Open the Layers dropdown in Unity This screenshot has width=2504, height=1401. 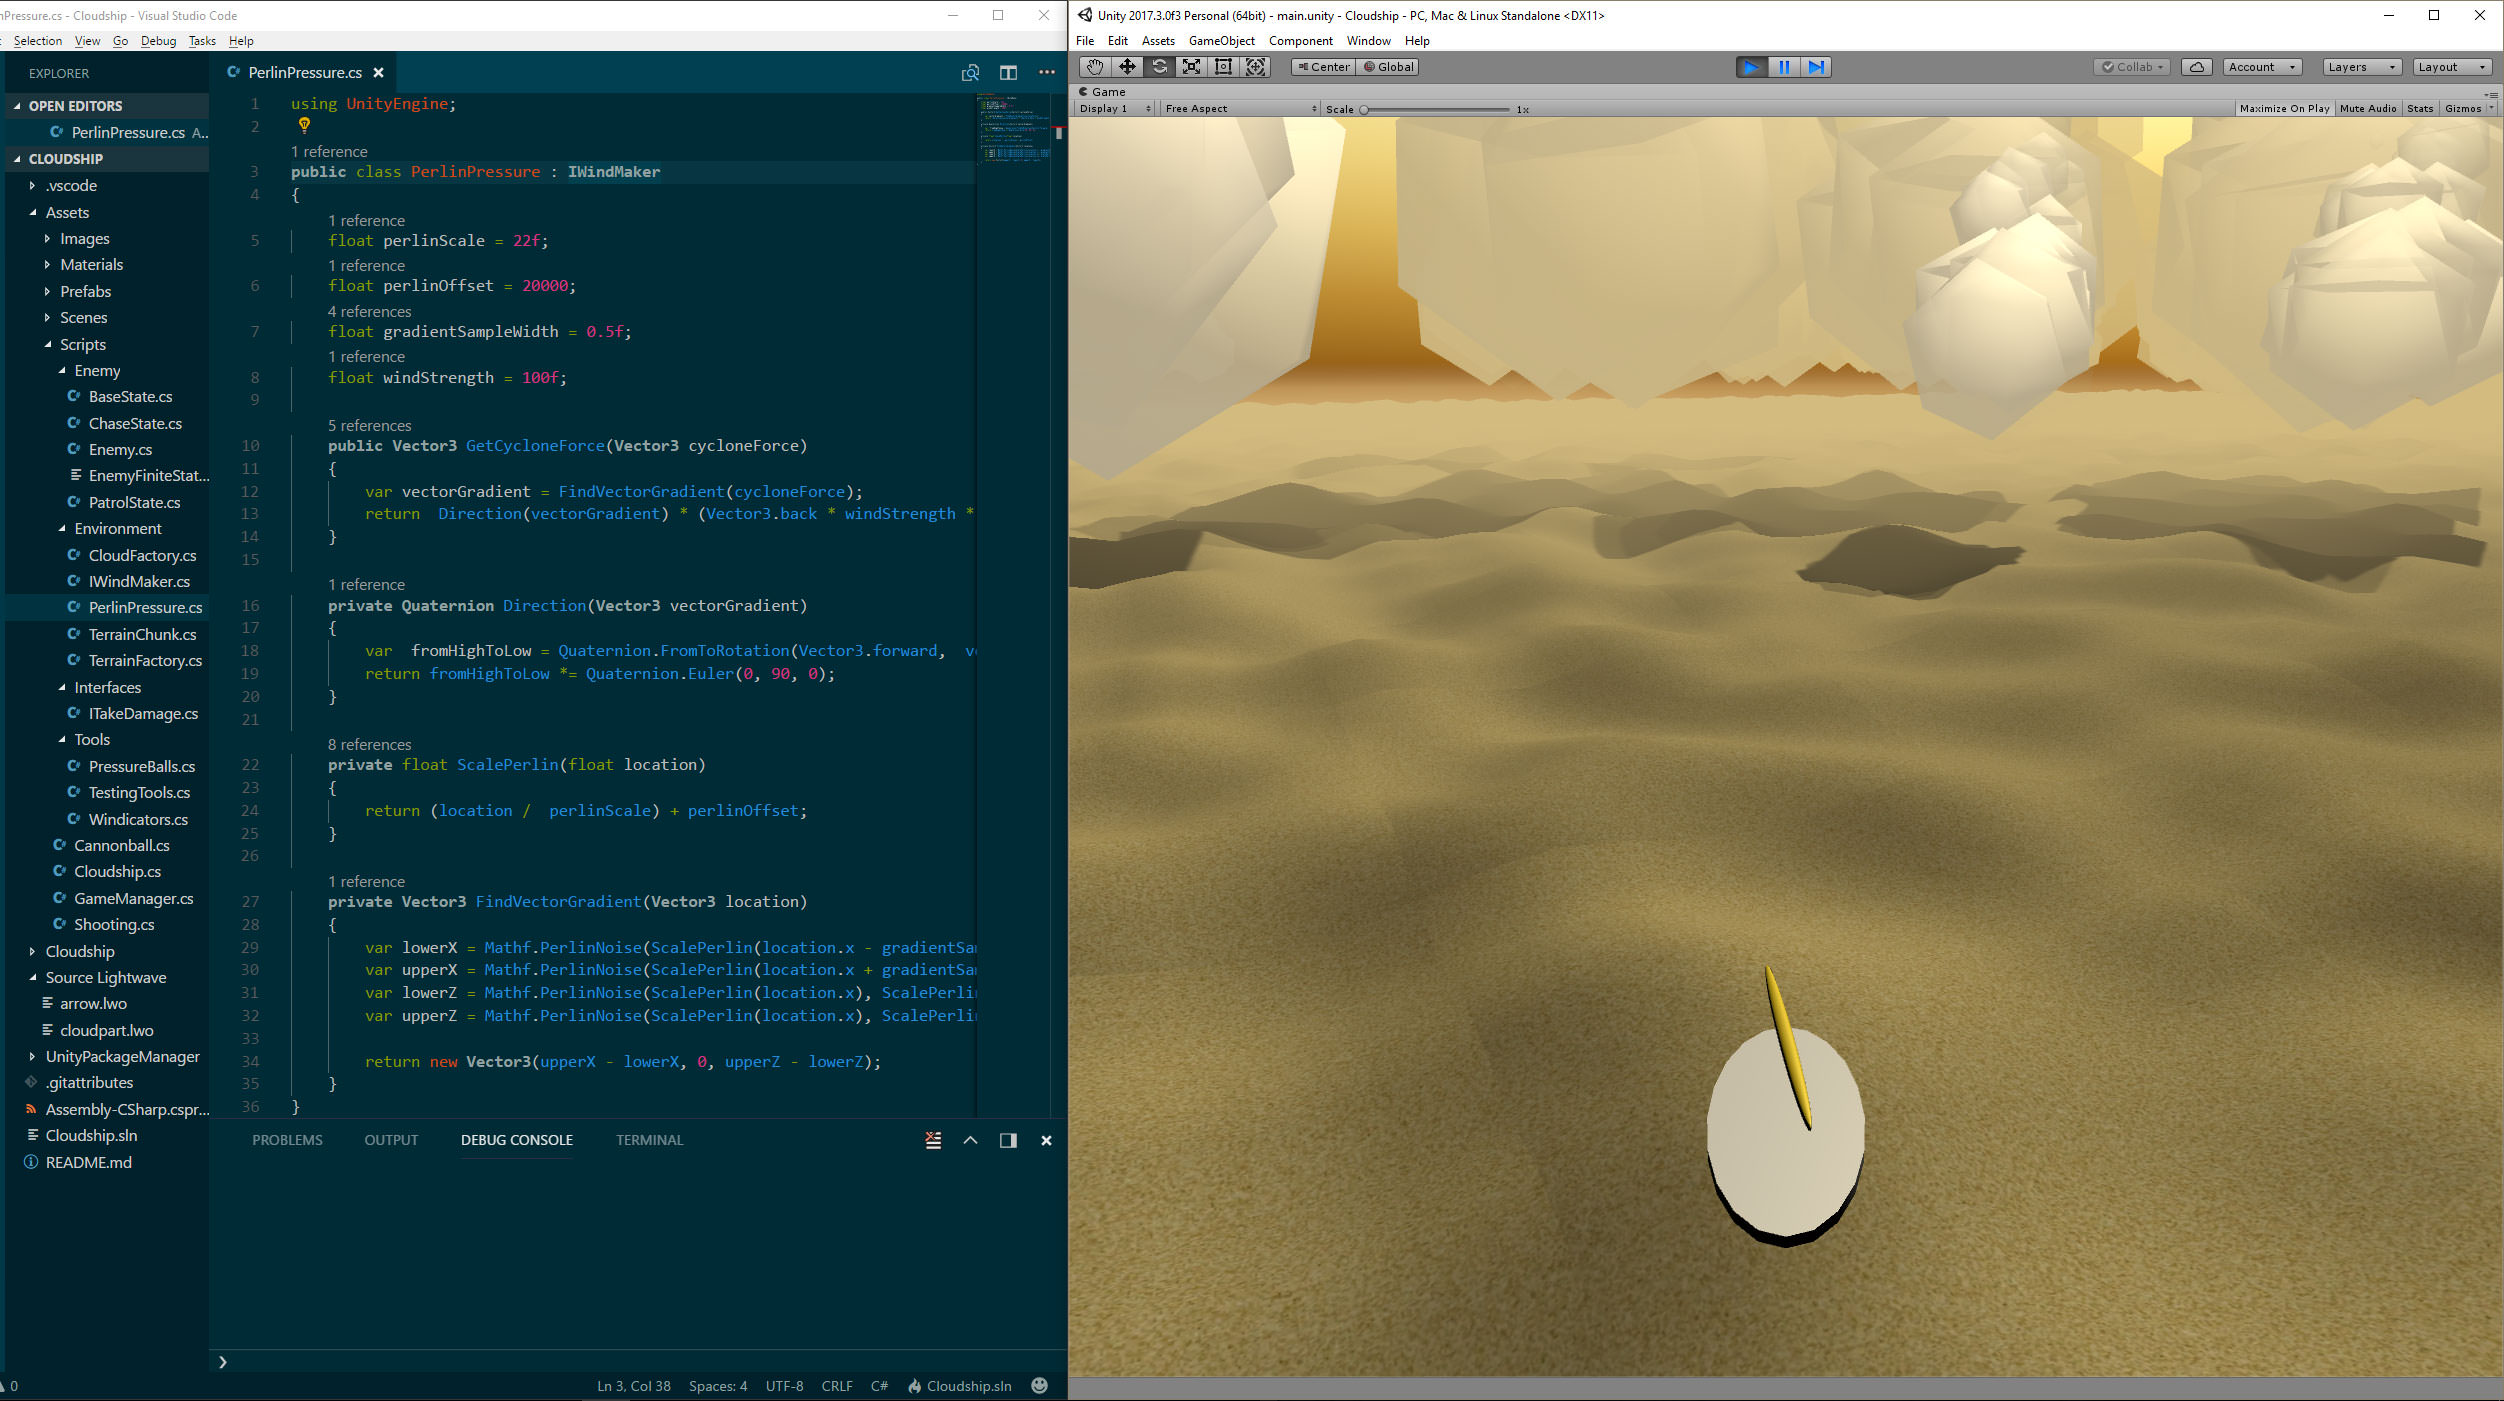2361,67
